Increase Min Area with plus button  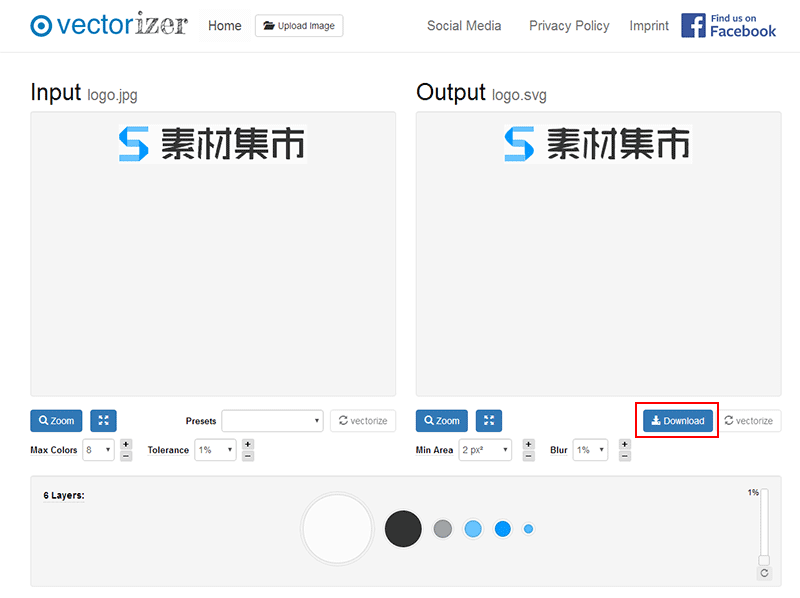528,444
